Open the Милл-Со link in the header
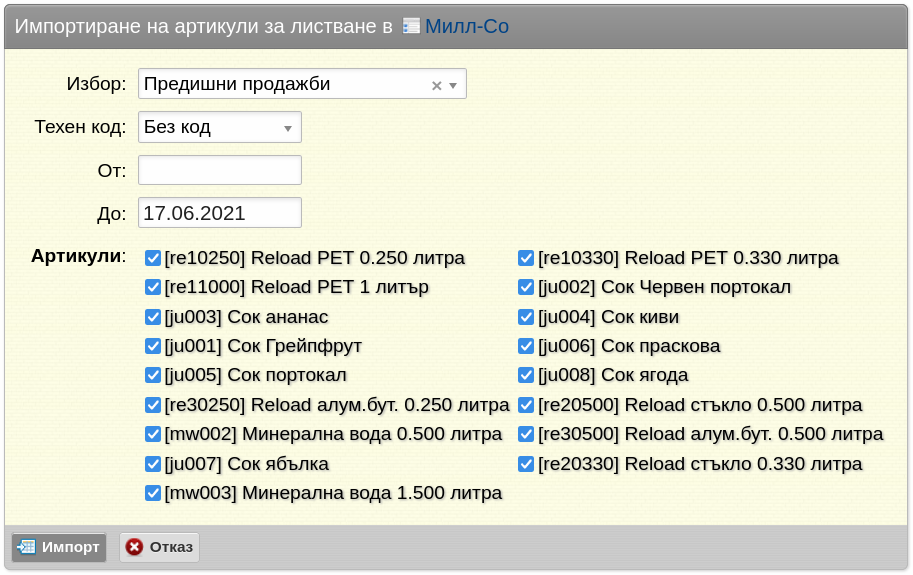This screenshot has width=913, height=575. point(466,26)
